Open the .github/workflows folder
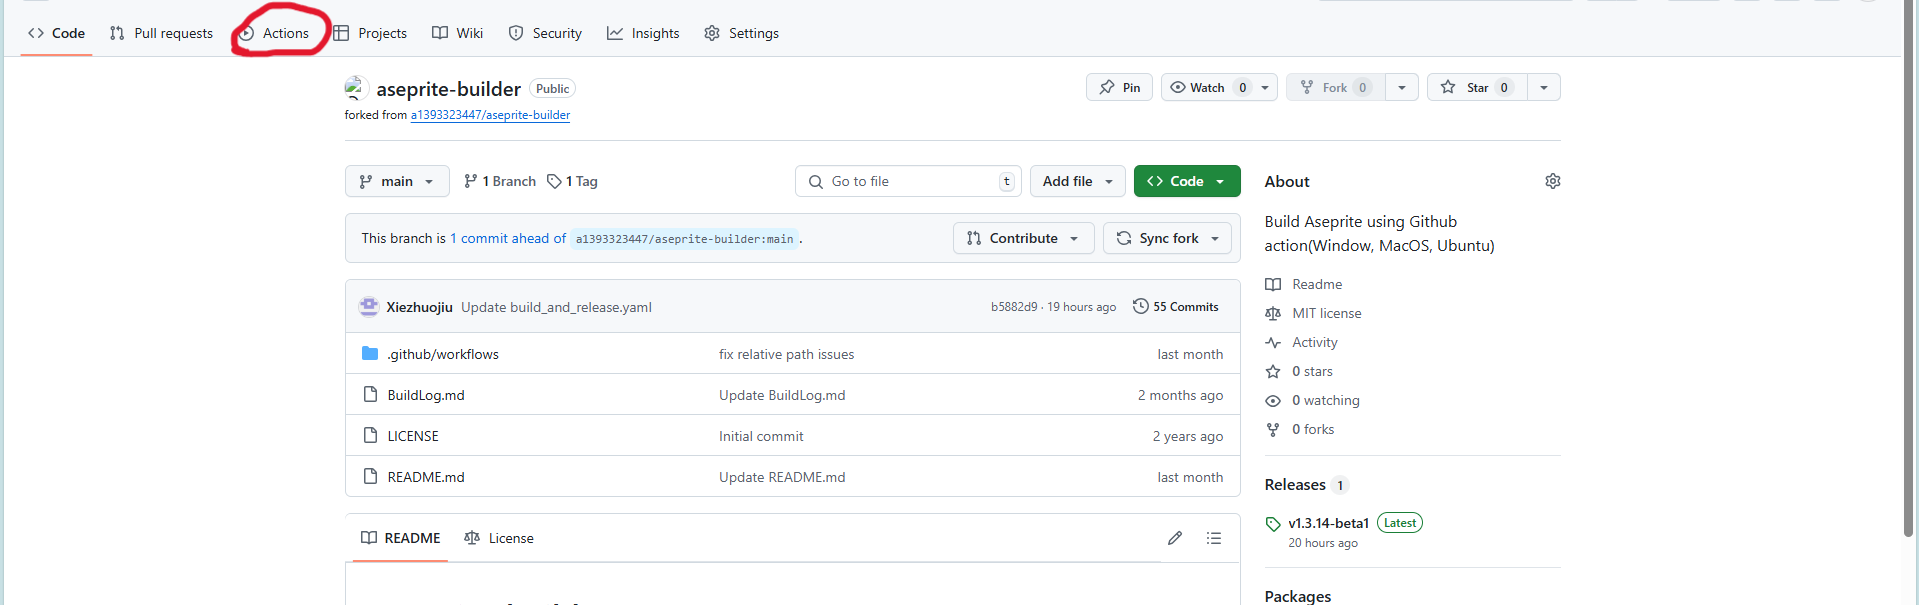The image size is (1919, 605). (x=443, y=354)
